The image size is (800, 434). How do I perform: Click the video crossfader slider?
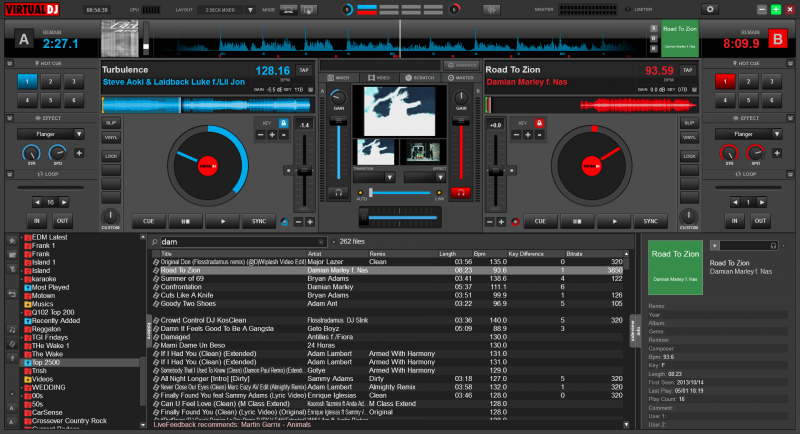pos(399,193)
